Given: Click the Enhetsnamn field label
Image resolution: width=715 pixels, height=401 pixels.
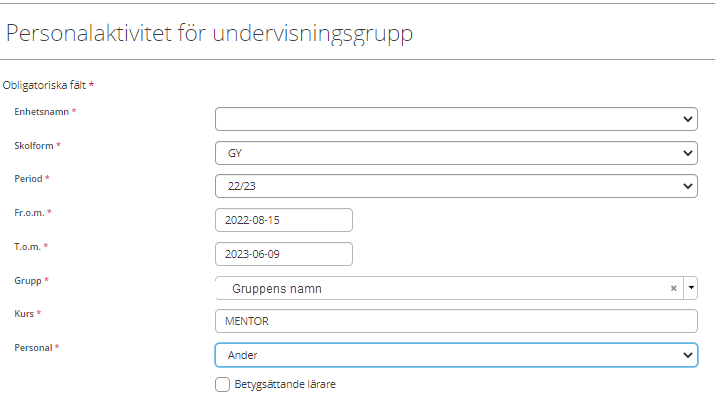Looking at the screenshot, I should pos(41,112).
